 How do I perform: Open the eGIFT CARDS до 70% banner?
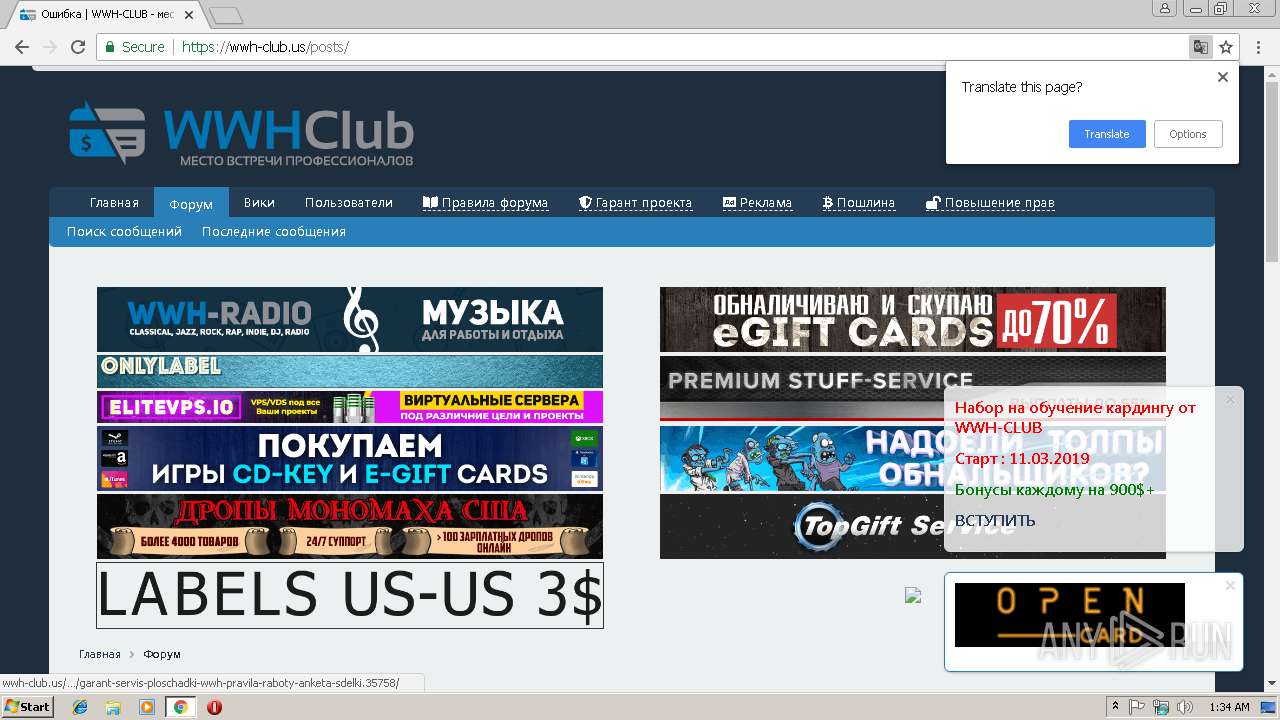click(912, 319)
